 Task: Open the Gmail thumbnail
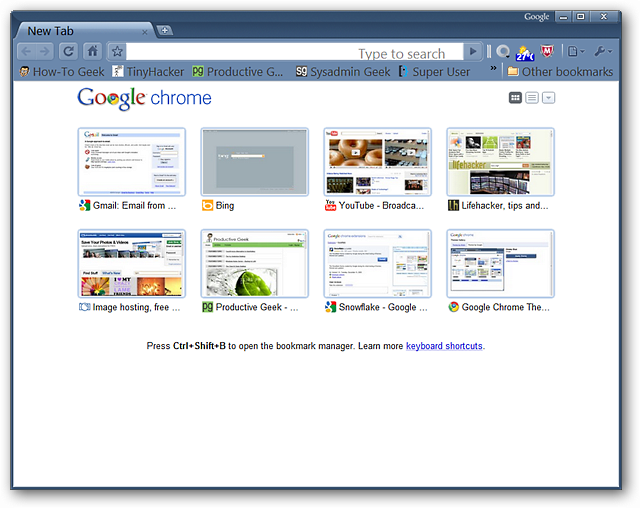tap(131, 162)
